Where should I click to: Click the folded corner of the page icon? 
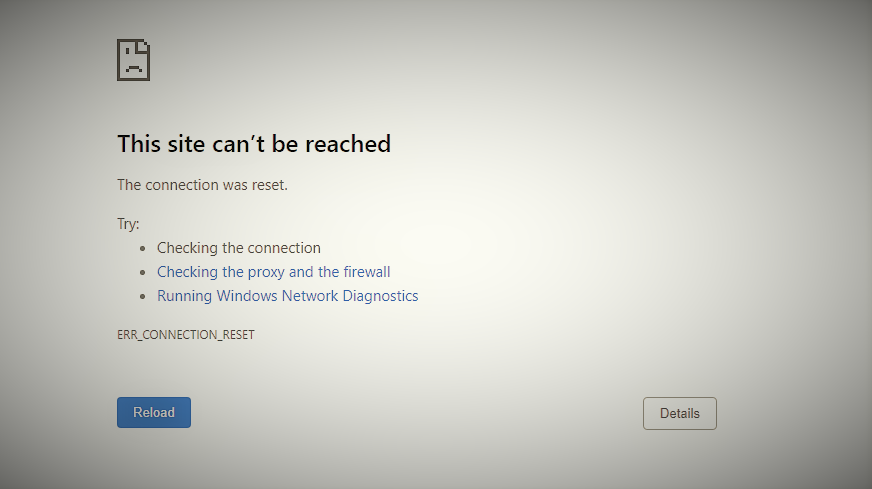(143, 46)
